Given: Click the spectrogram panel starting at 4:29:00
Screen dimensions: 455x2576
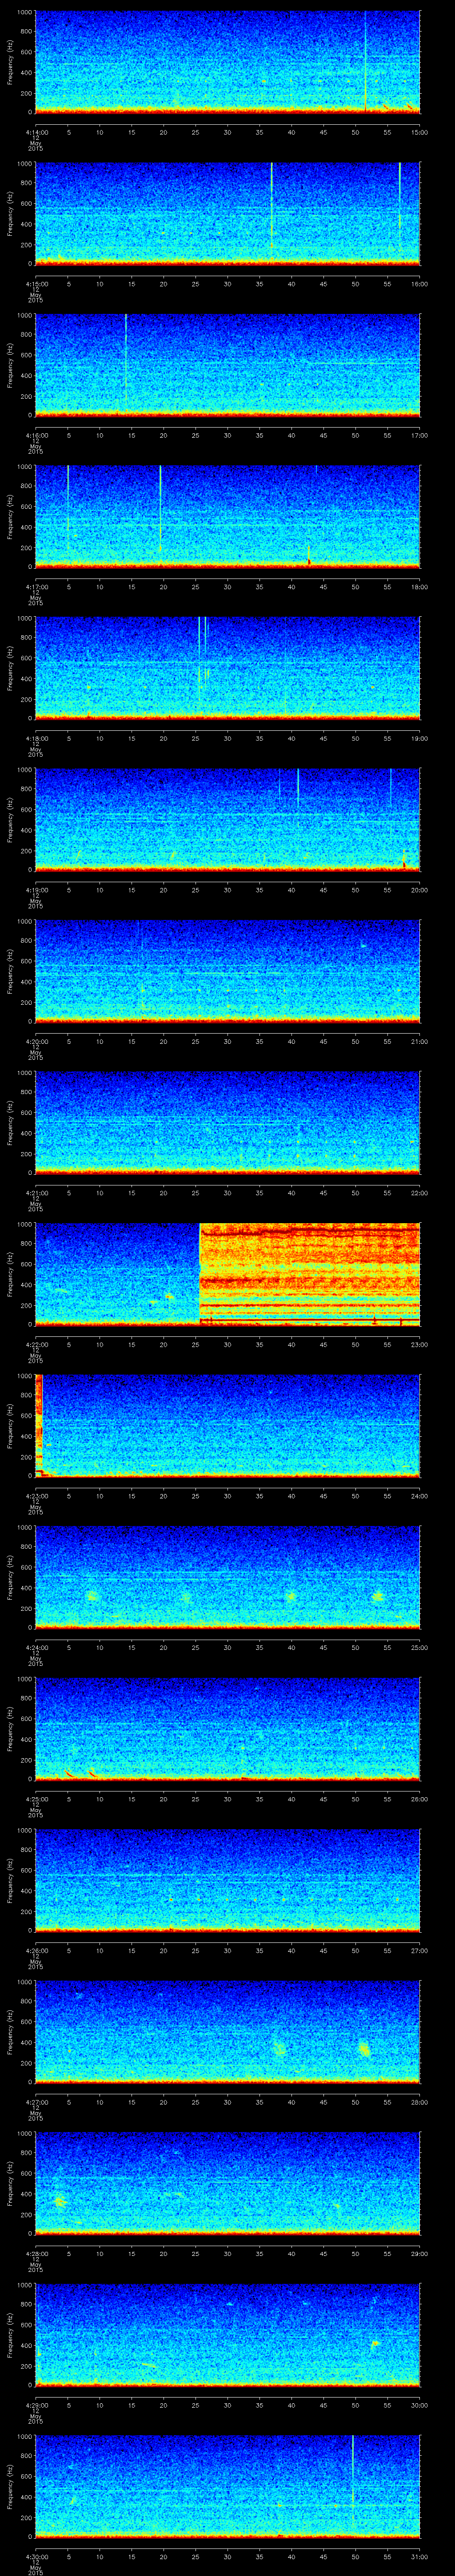Looking at the screenshot, I should click(227, 2336).
